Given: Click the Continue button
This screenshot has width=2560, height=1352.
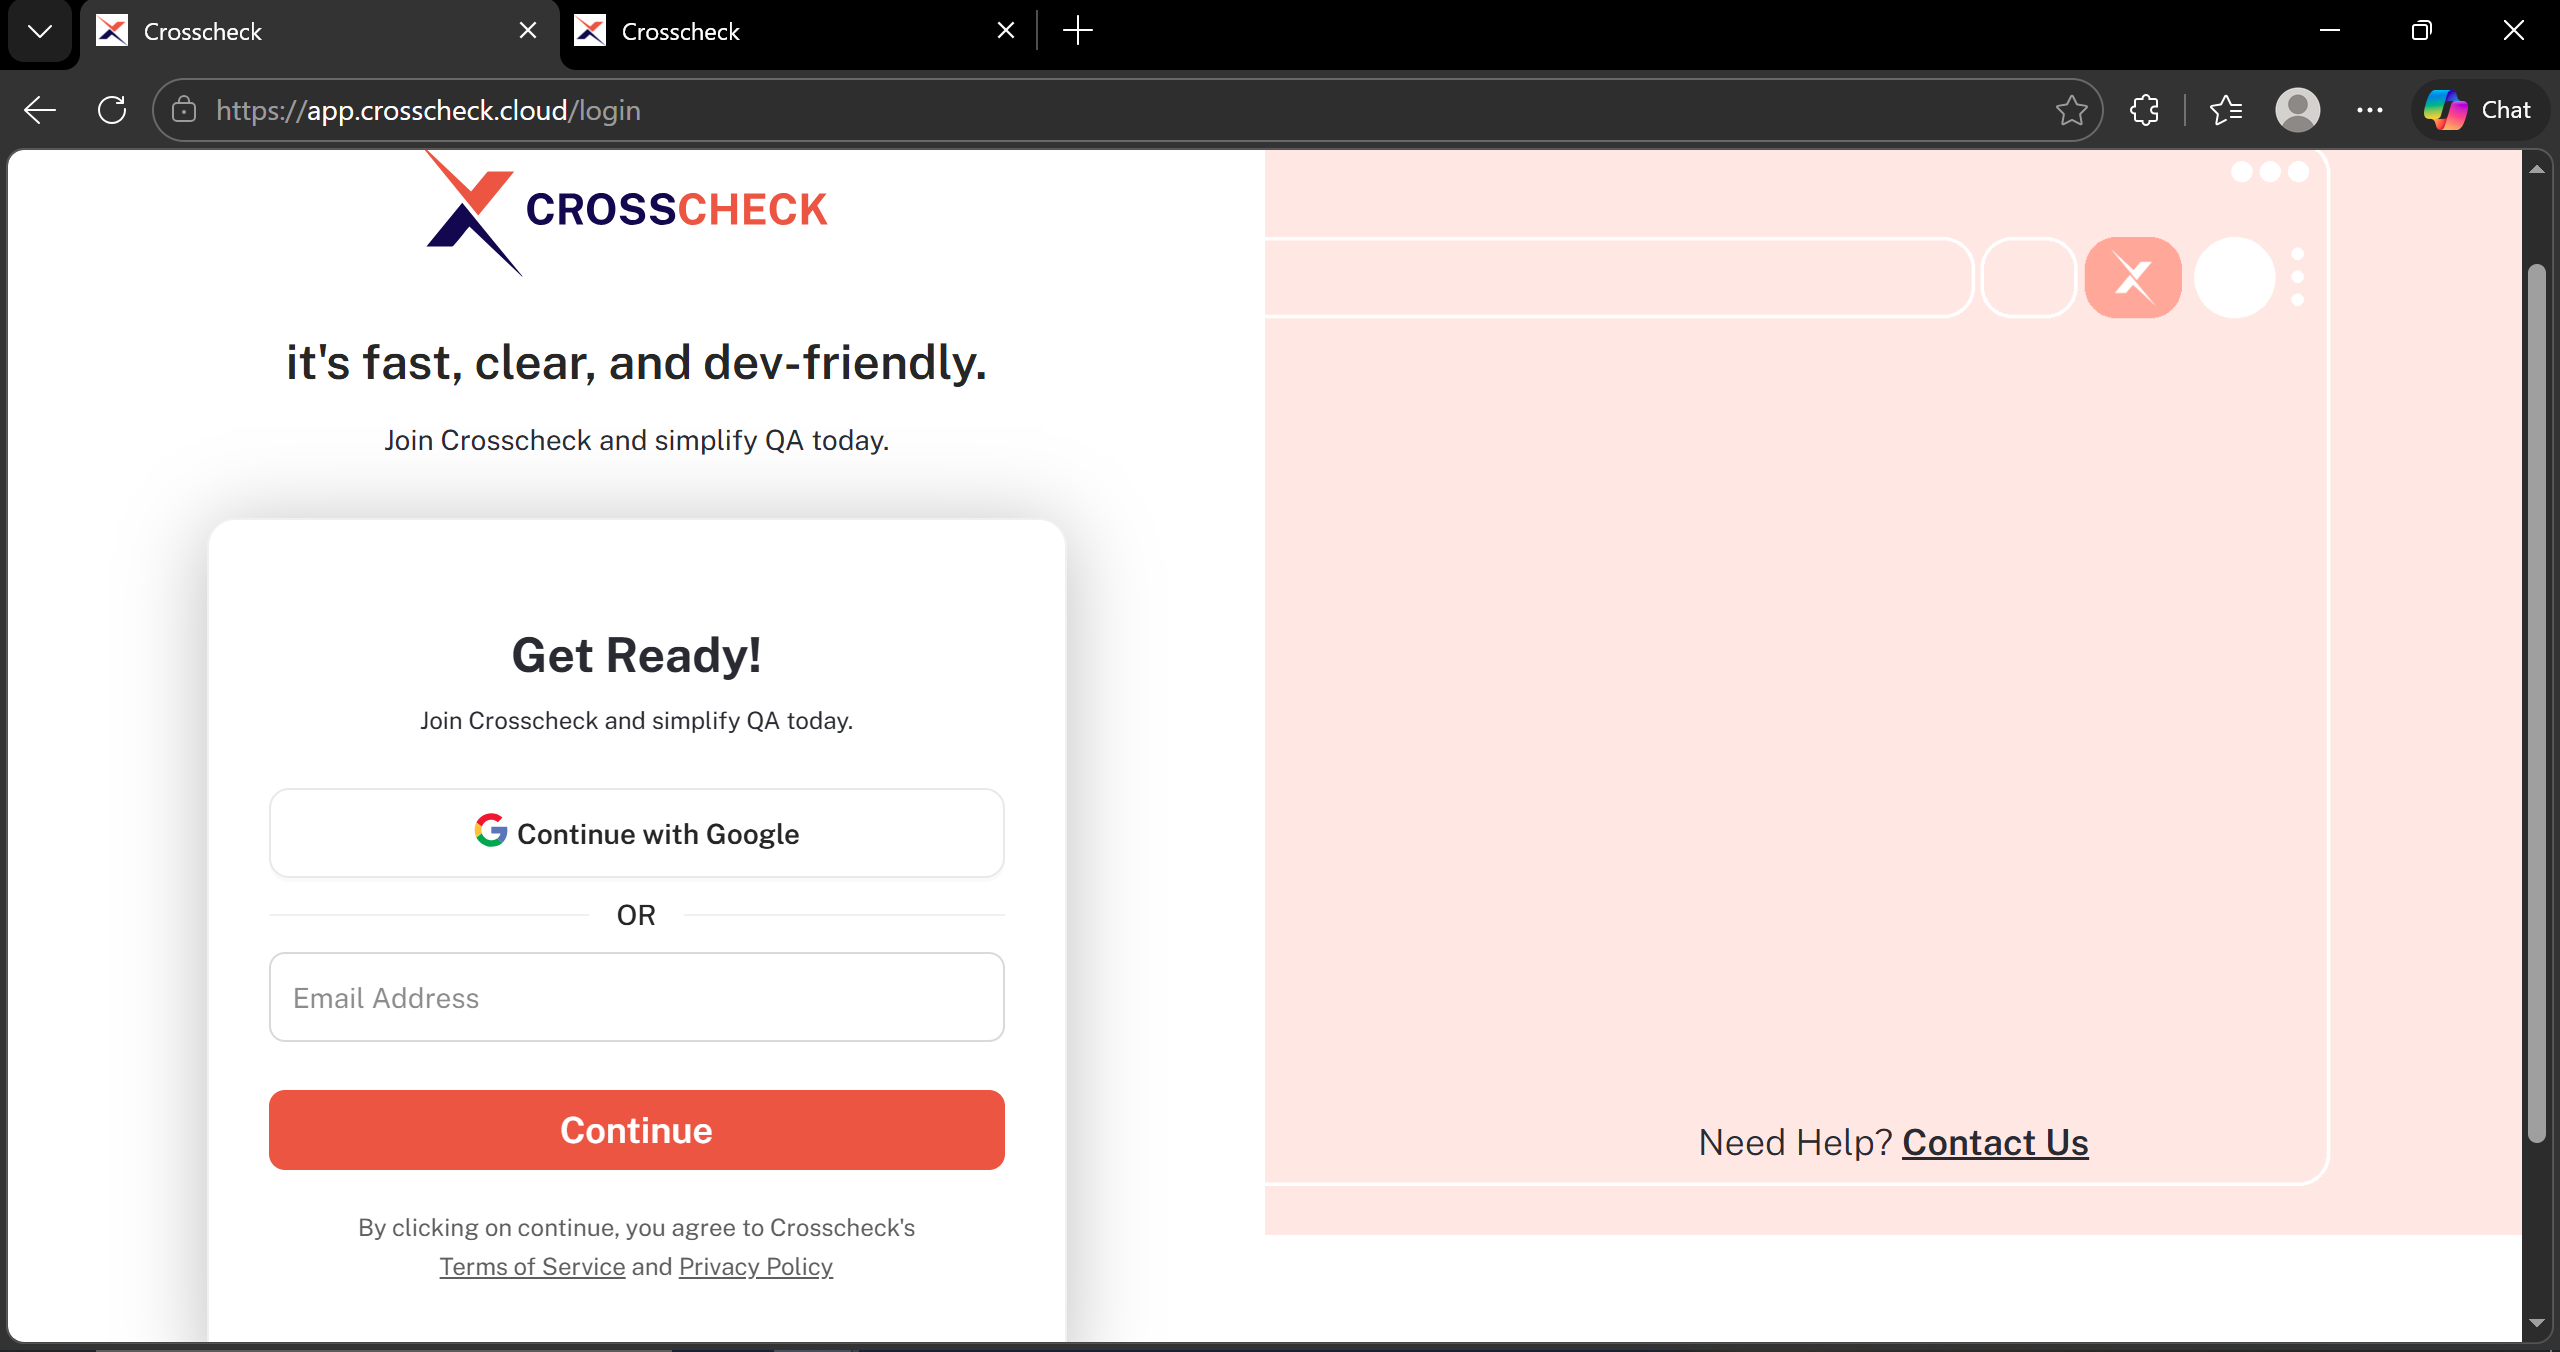Looking at the screenshot, I should tap(636, 1129).
